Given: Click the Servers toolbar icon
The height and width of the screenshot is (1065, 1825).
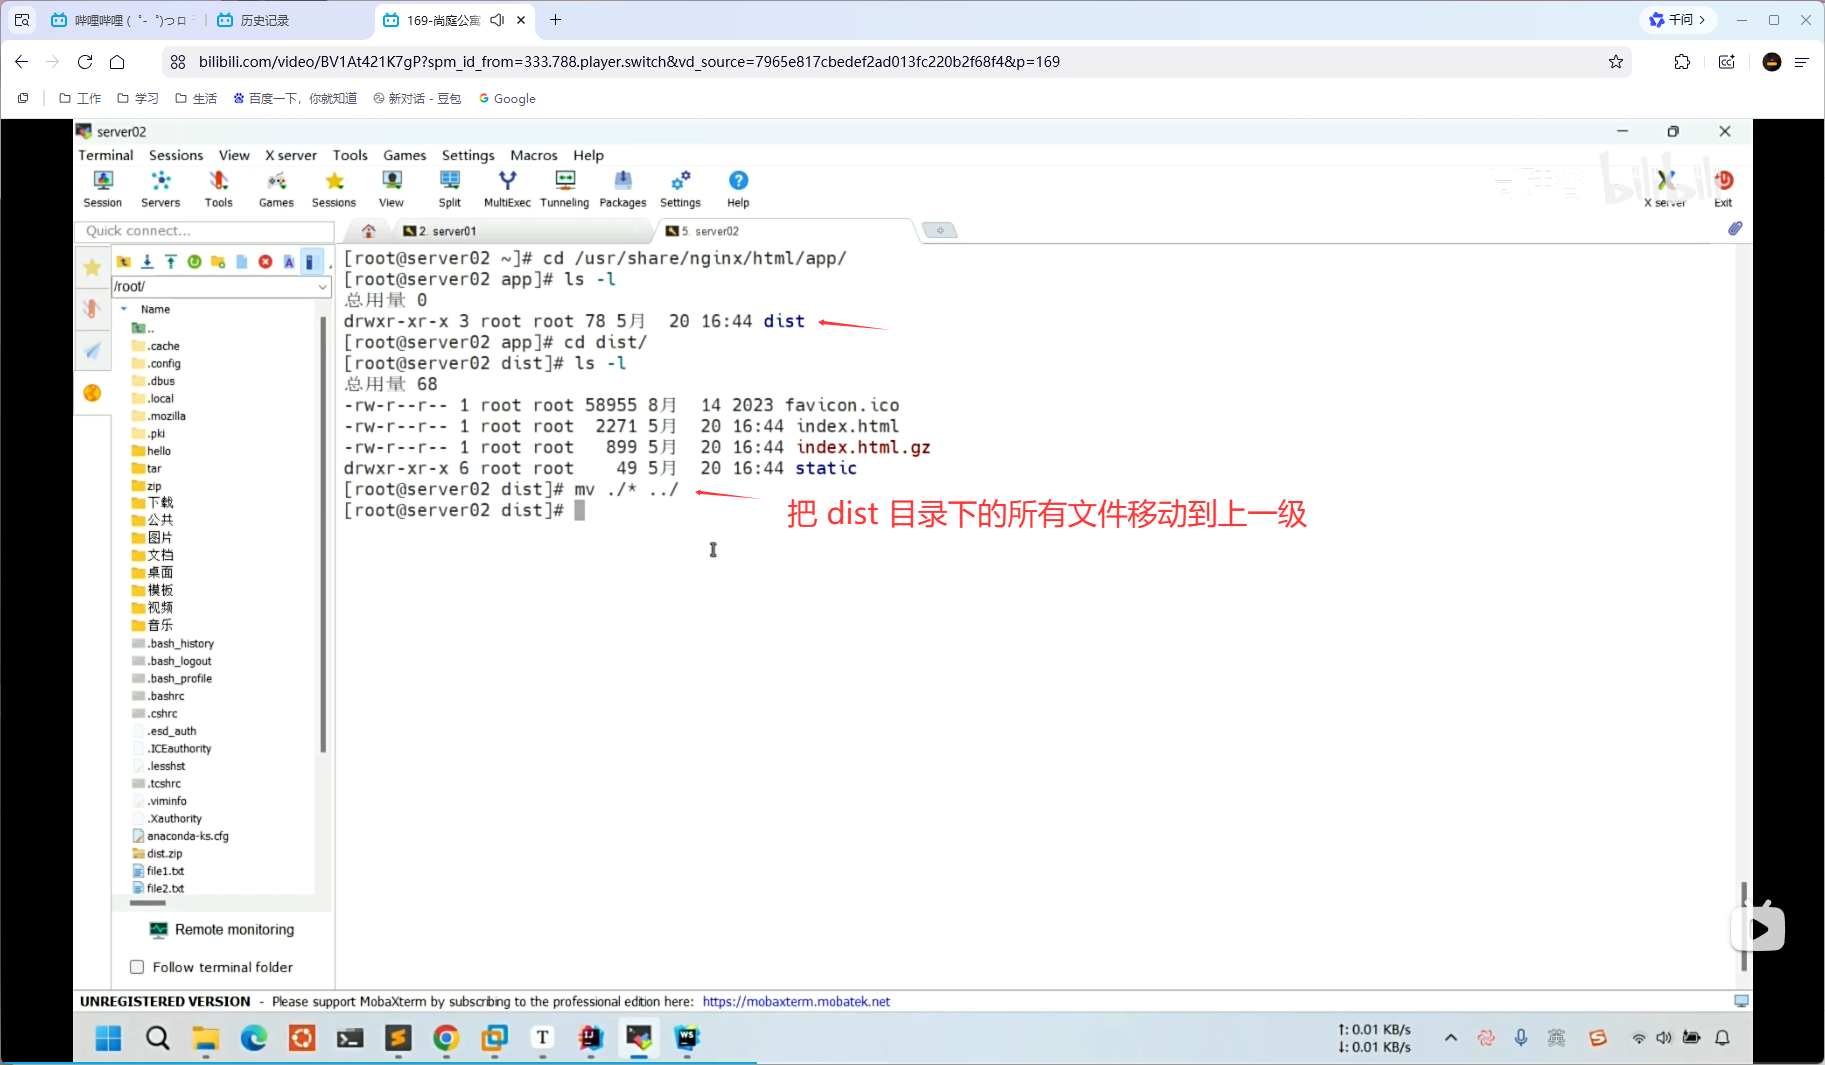Looking at the screenshot, I should click(x=160, y=189).
